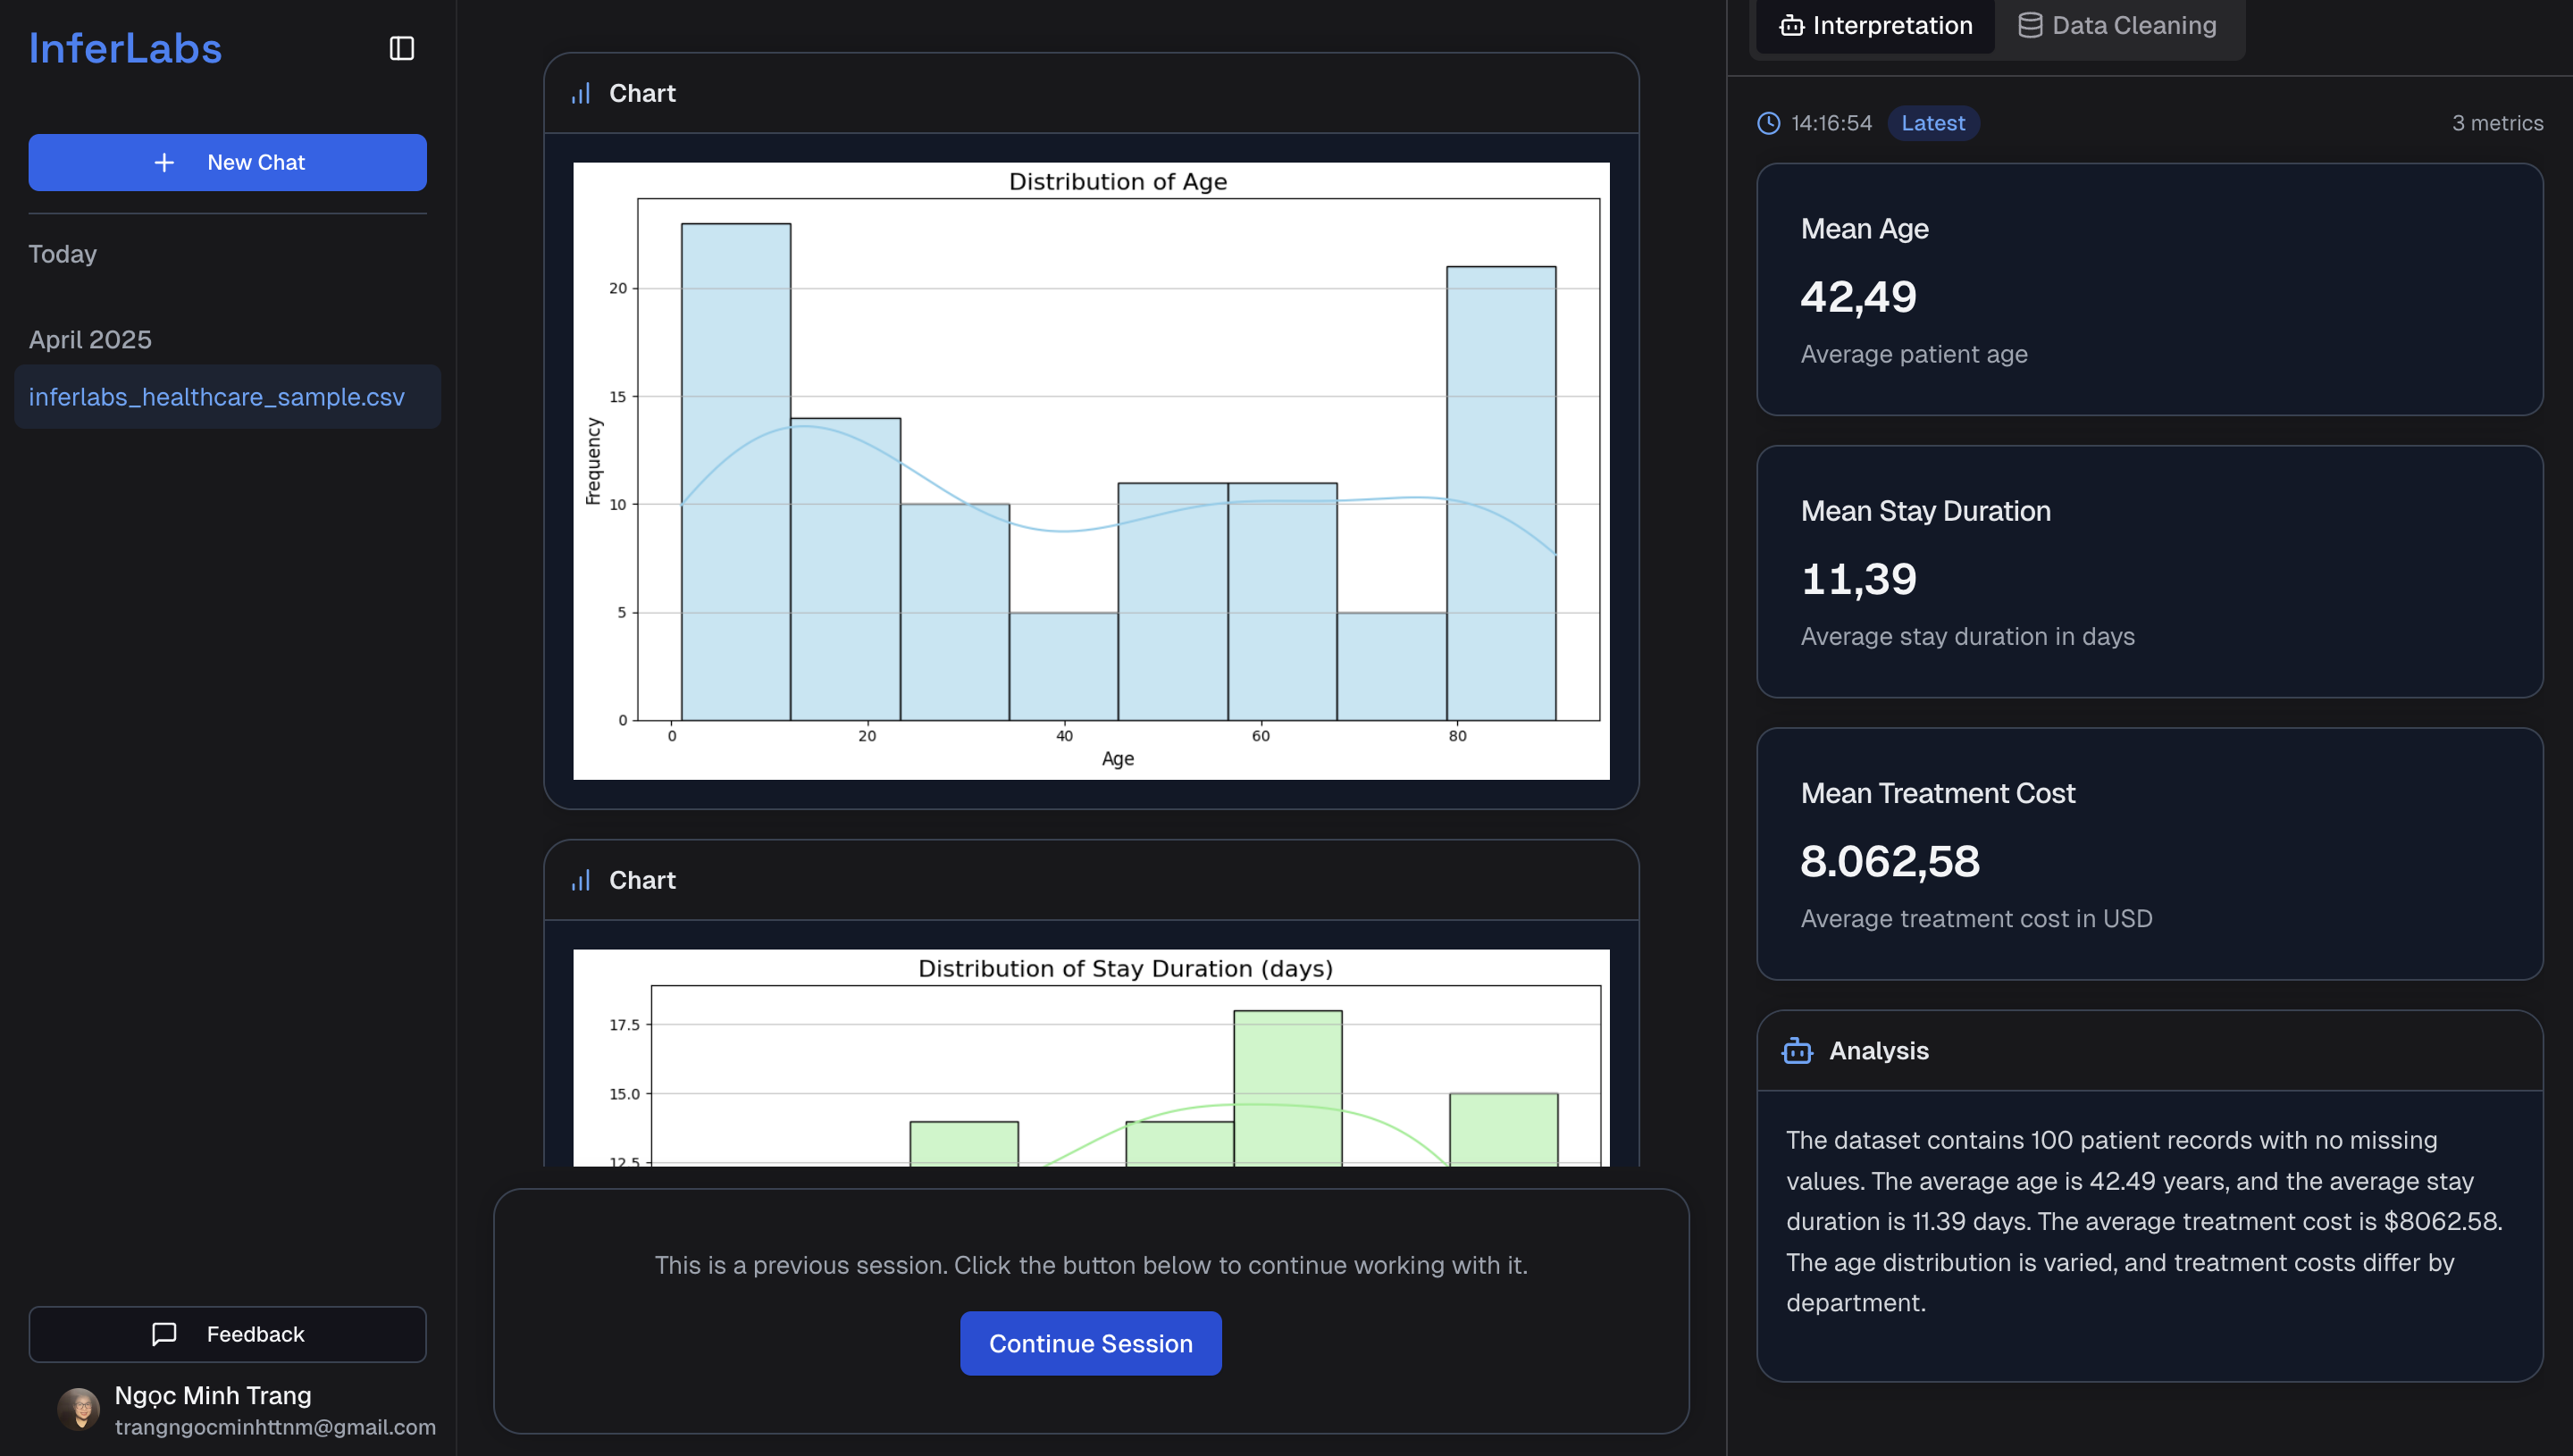This screenshot has width=2573, height=1456.
Task: Click the InferLabs logo
Action: 125,48
